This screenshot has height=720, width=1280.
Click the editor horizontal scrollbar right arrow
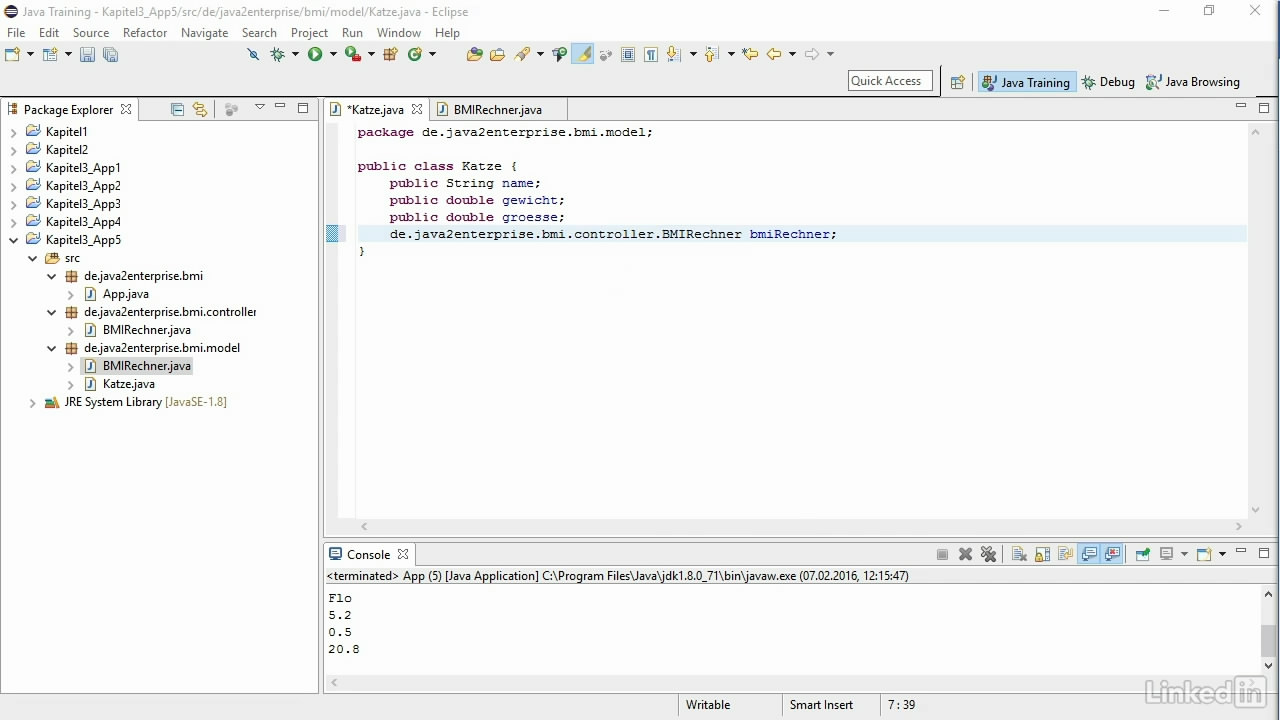click(1238, 526)
